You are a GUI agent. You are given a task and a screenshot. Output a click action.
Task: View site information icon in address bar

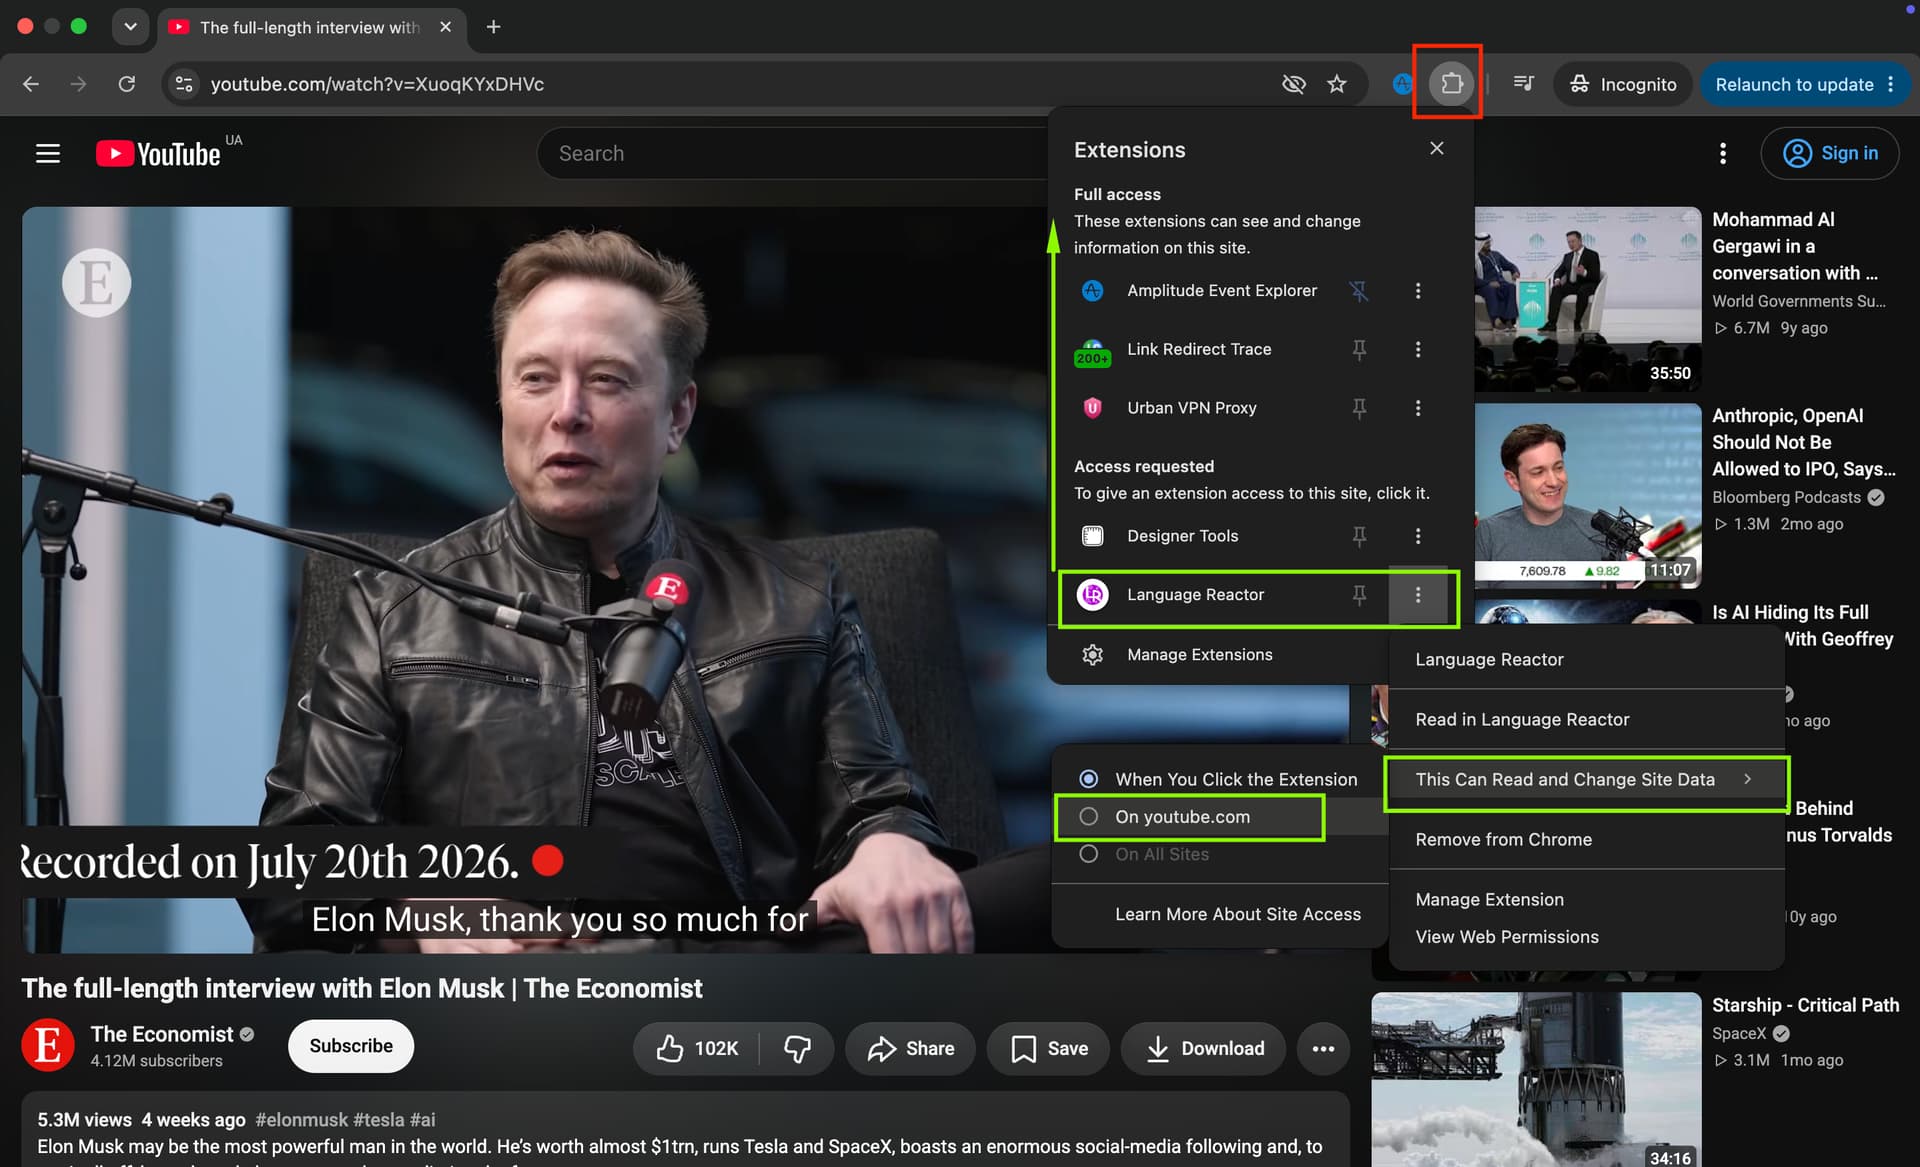click(x=184, y=84)
